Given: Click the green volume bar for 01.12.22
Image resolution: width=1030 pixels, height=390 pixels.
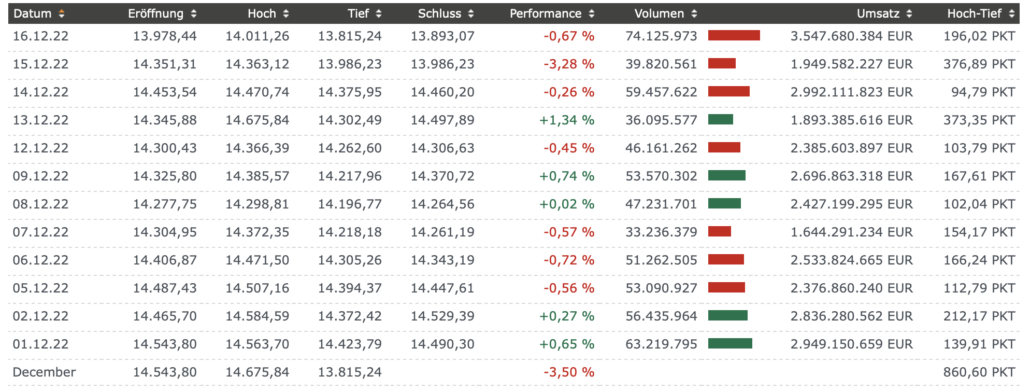Looking at the screenshot, I should click(x=730, y=343).
